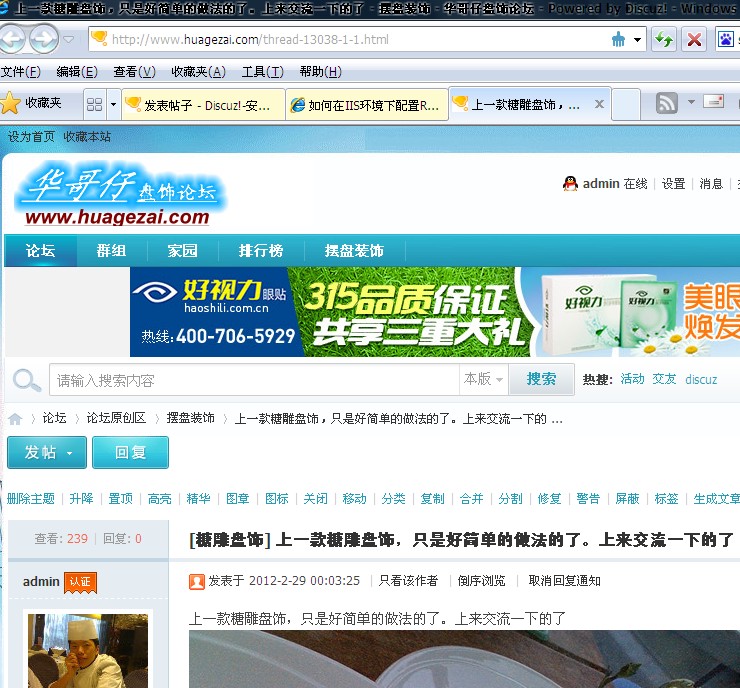Click the 收藏夹 star favorites button
Screen dimensions: 740x688
click(31, 103)
